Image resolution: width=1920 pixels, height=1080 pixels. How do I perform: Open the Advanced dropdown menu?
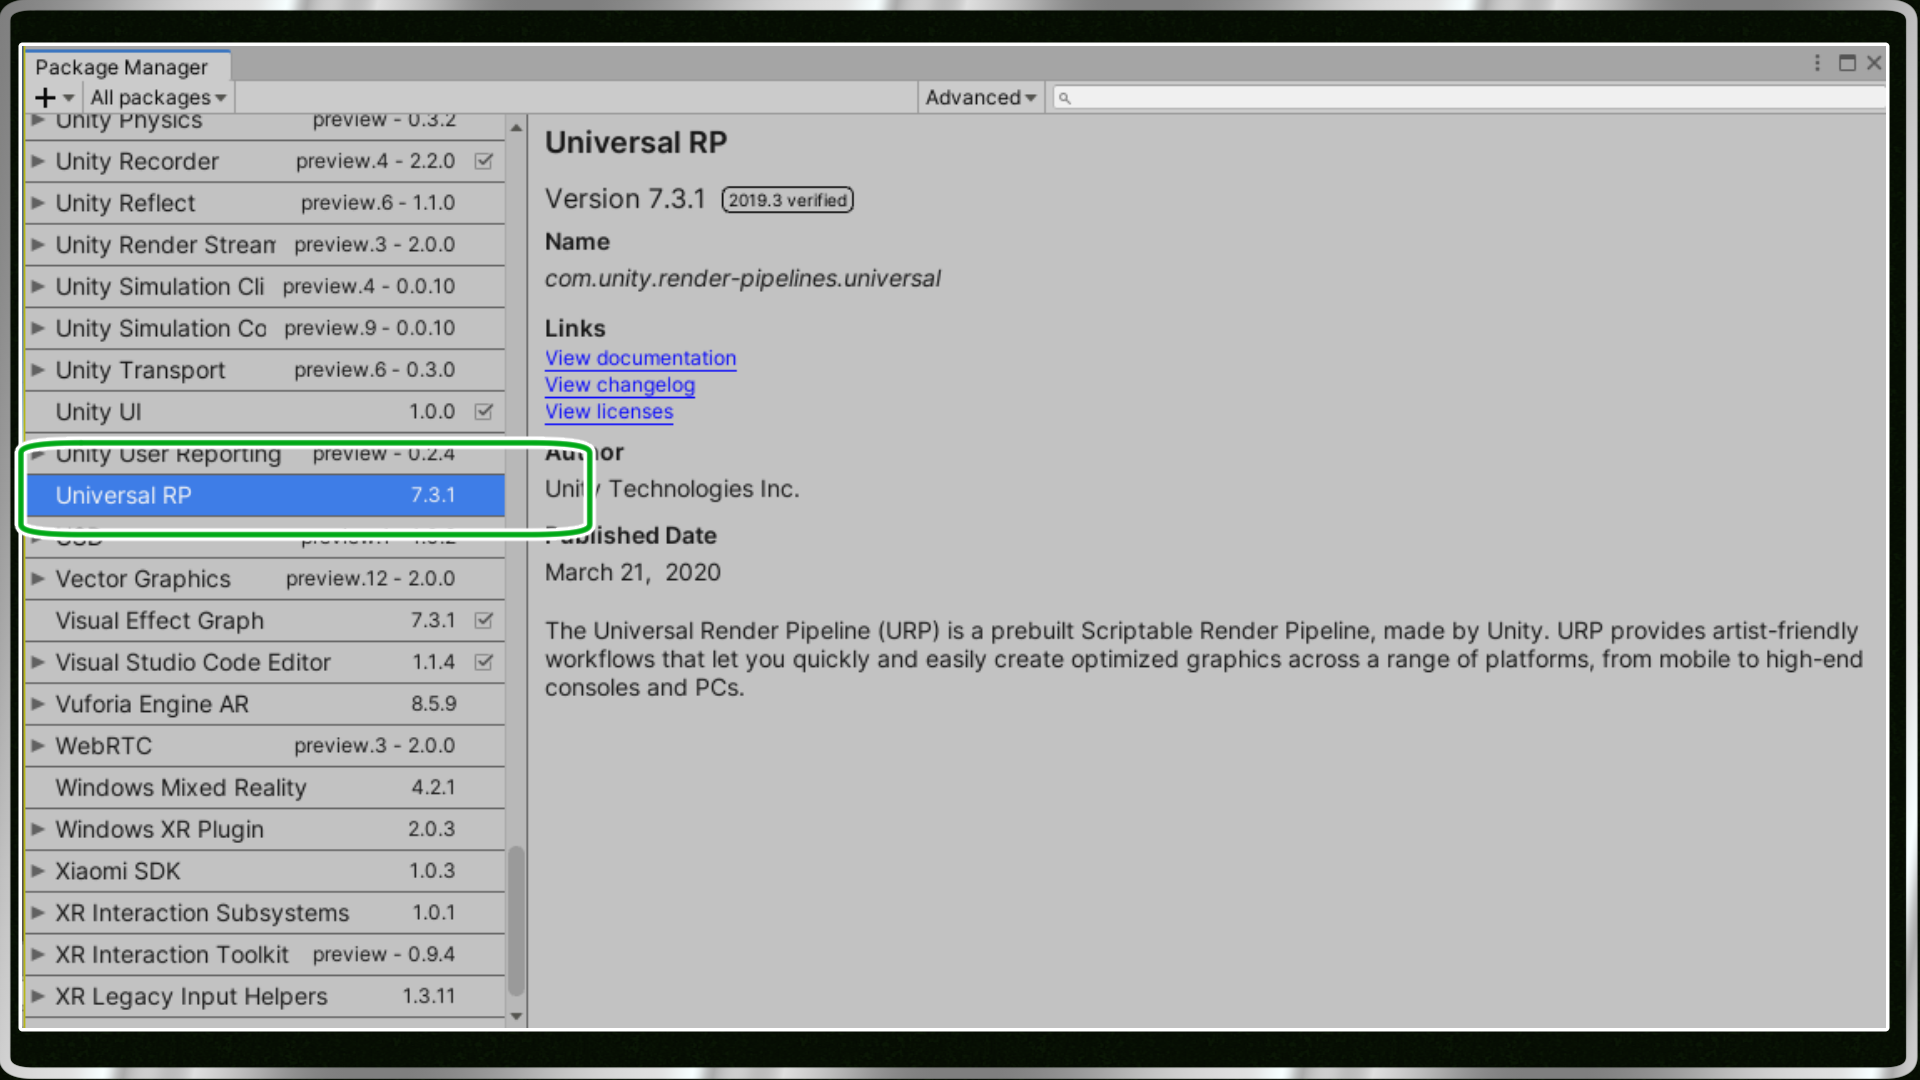coord(980,97)
